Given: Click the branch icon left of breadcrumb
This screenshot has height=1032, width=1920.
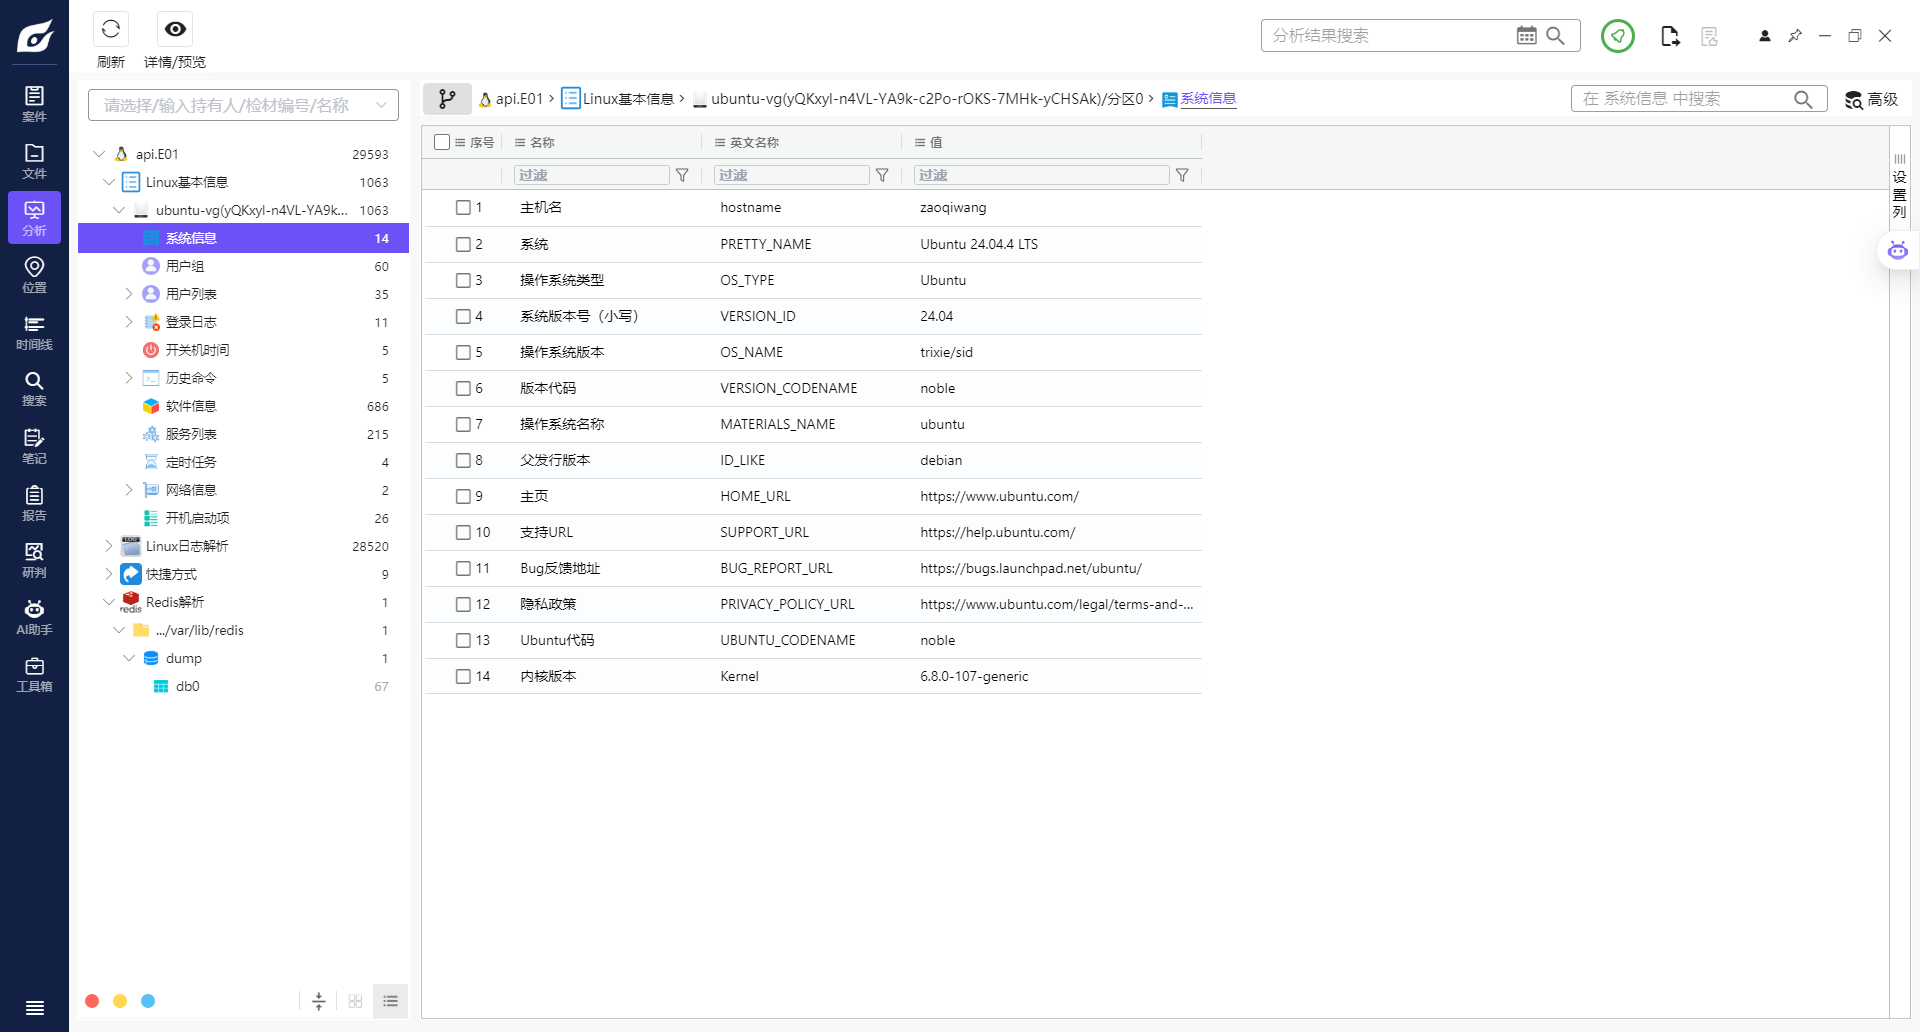Looking at the screenshot, I should click(x=447, y=98).
